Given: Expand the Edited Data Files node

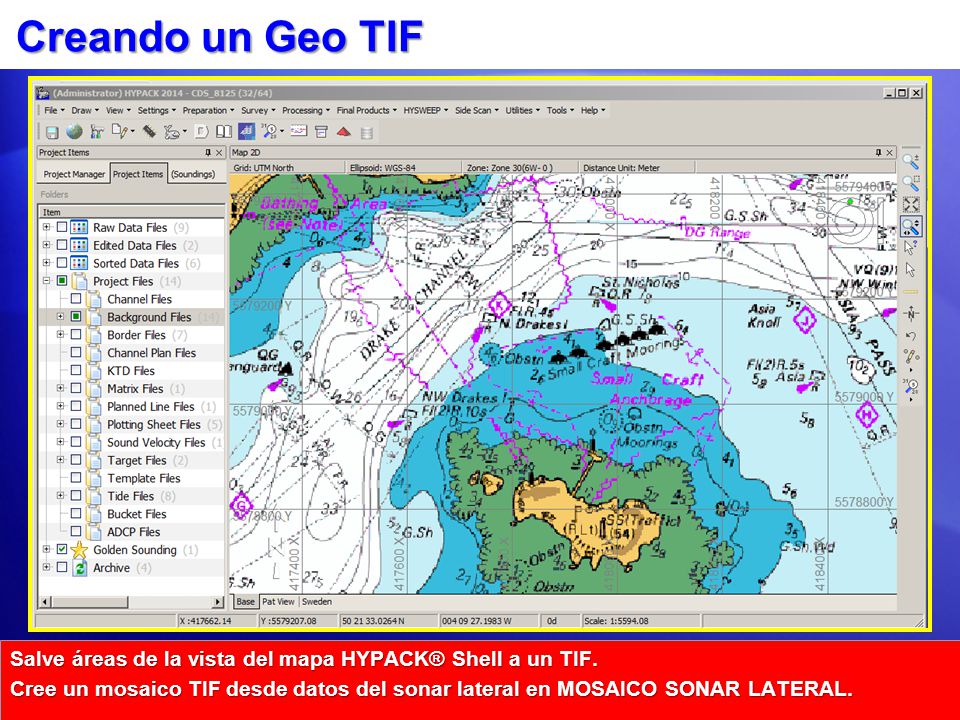Looking at the screenshot, I should click(x=47, y=245).
